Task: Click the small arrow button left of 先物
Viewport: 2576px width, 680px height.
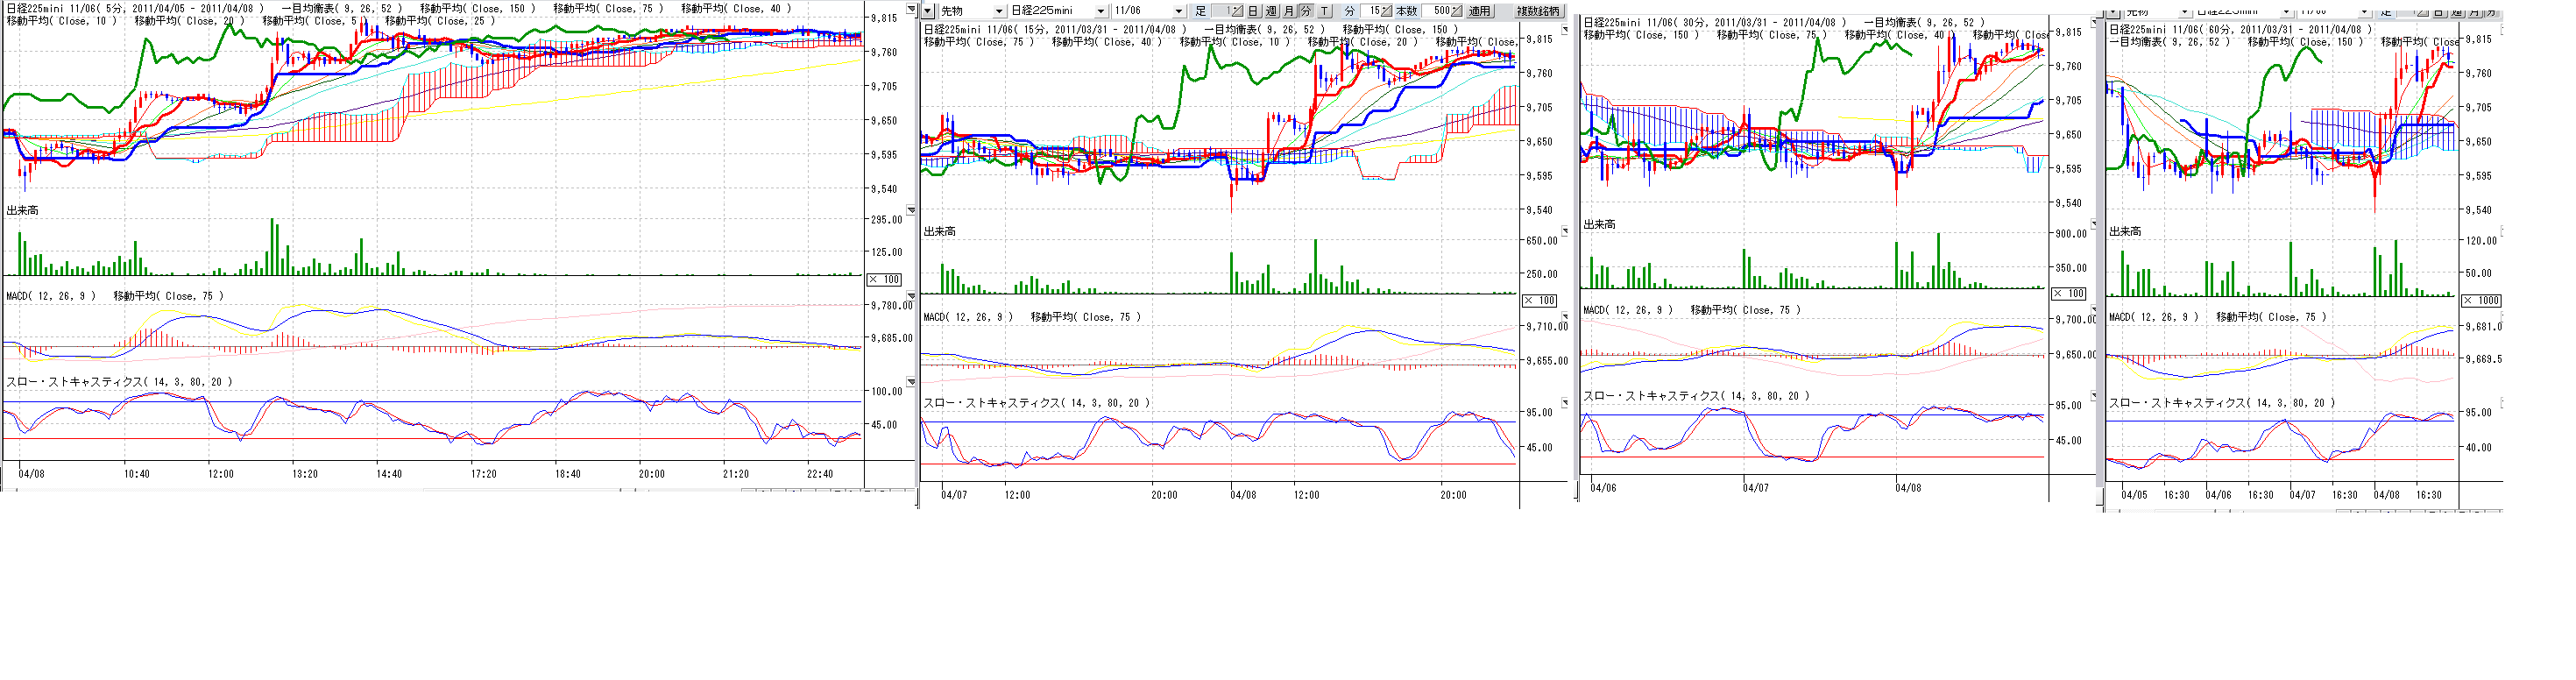Action: tap(927, 11)
